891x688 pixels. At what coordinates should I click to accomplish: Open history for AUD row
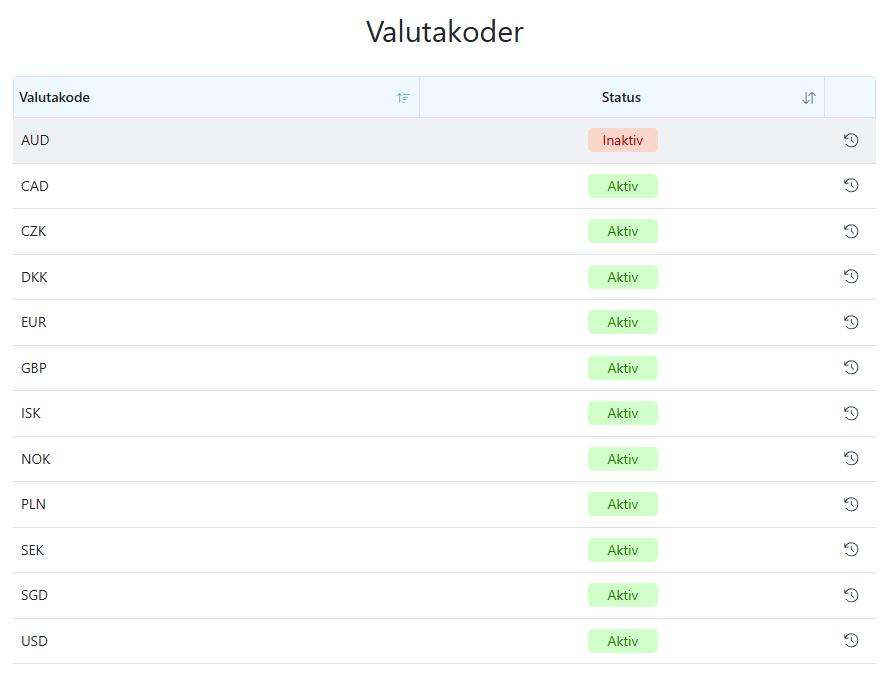click(x=851, y=140)
